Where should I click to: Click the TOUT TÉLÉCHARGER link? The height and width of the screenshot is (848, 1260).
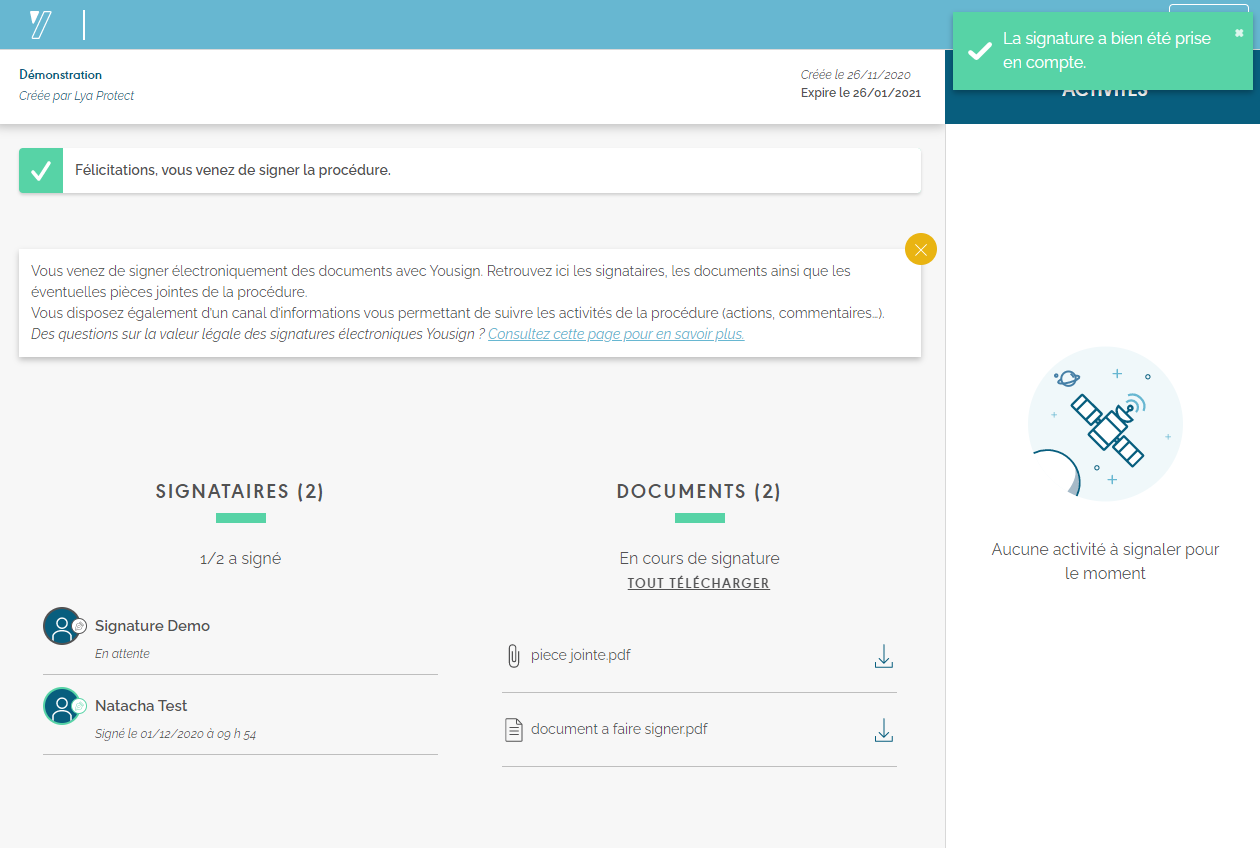click(698, 583)
